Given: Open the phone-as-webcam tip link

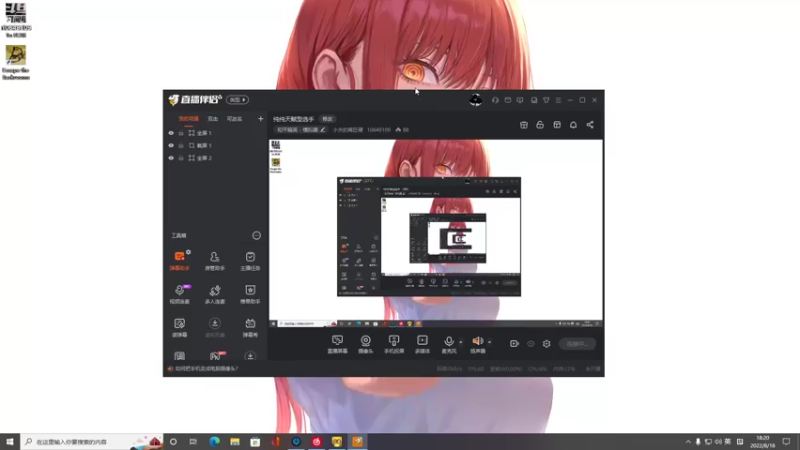Looking at the screenshot, I should (x=206, y=368).
